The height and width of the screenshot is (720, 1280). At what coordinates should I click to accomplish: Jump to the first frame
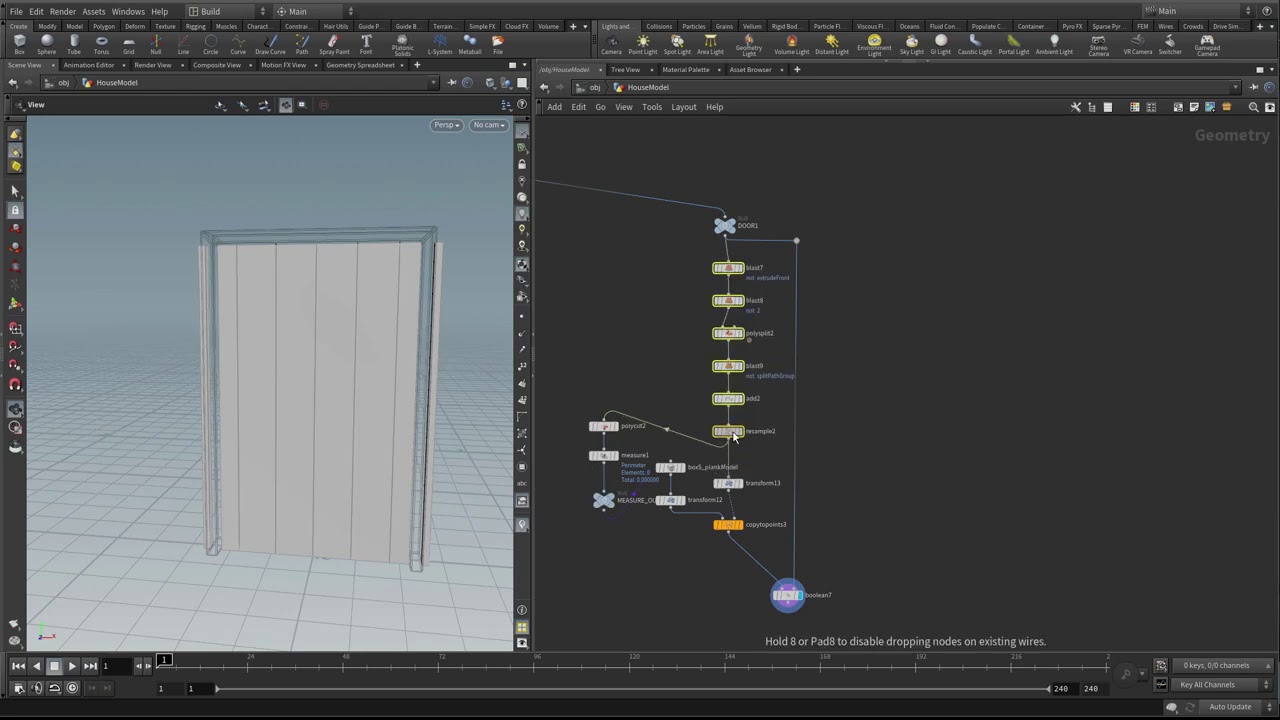pos(18,666)
